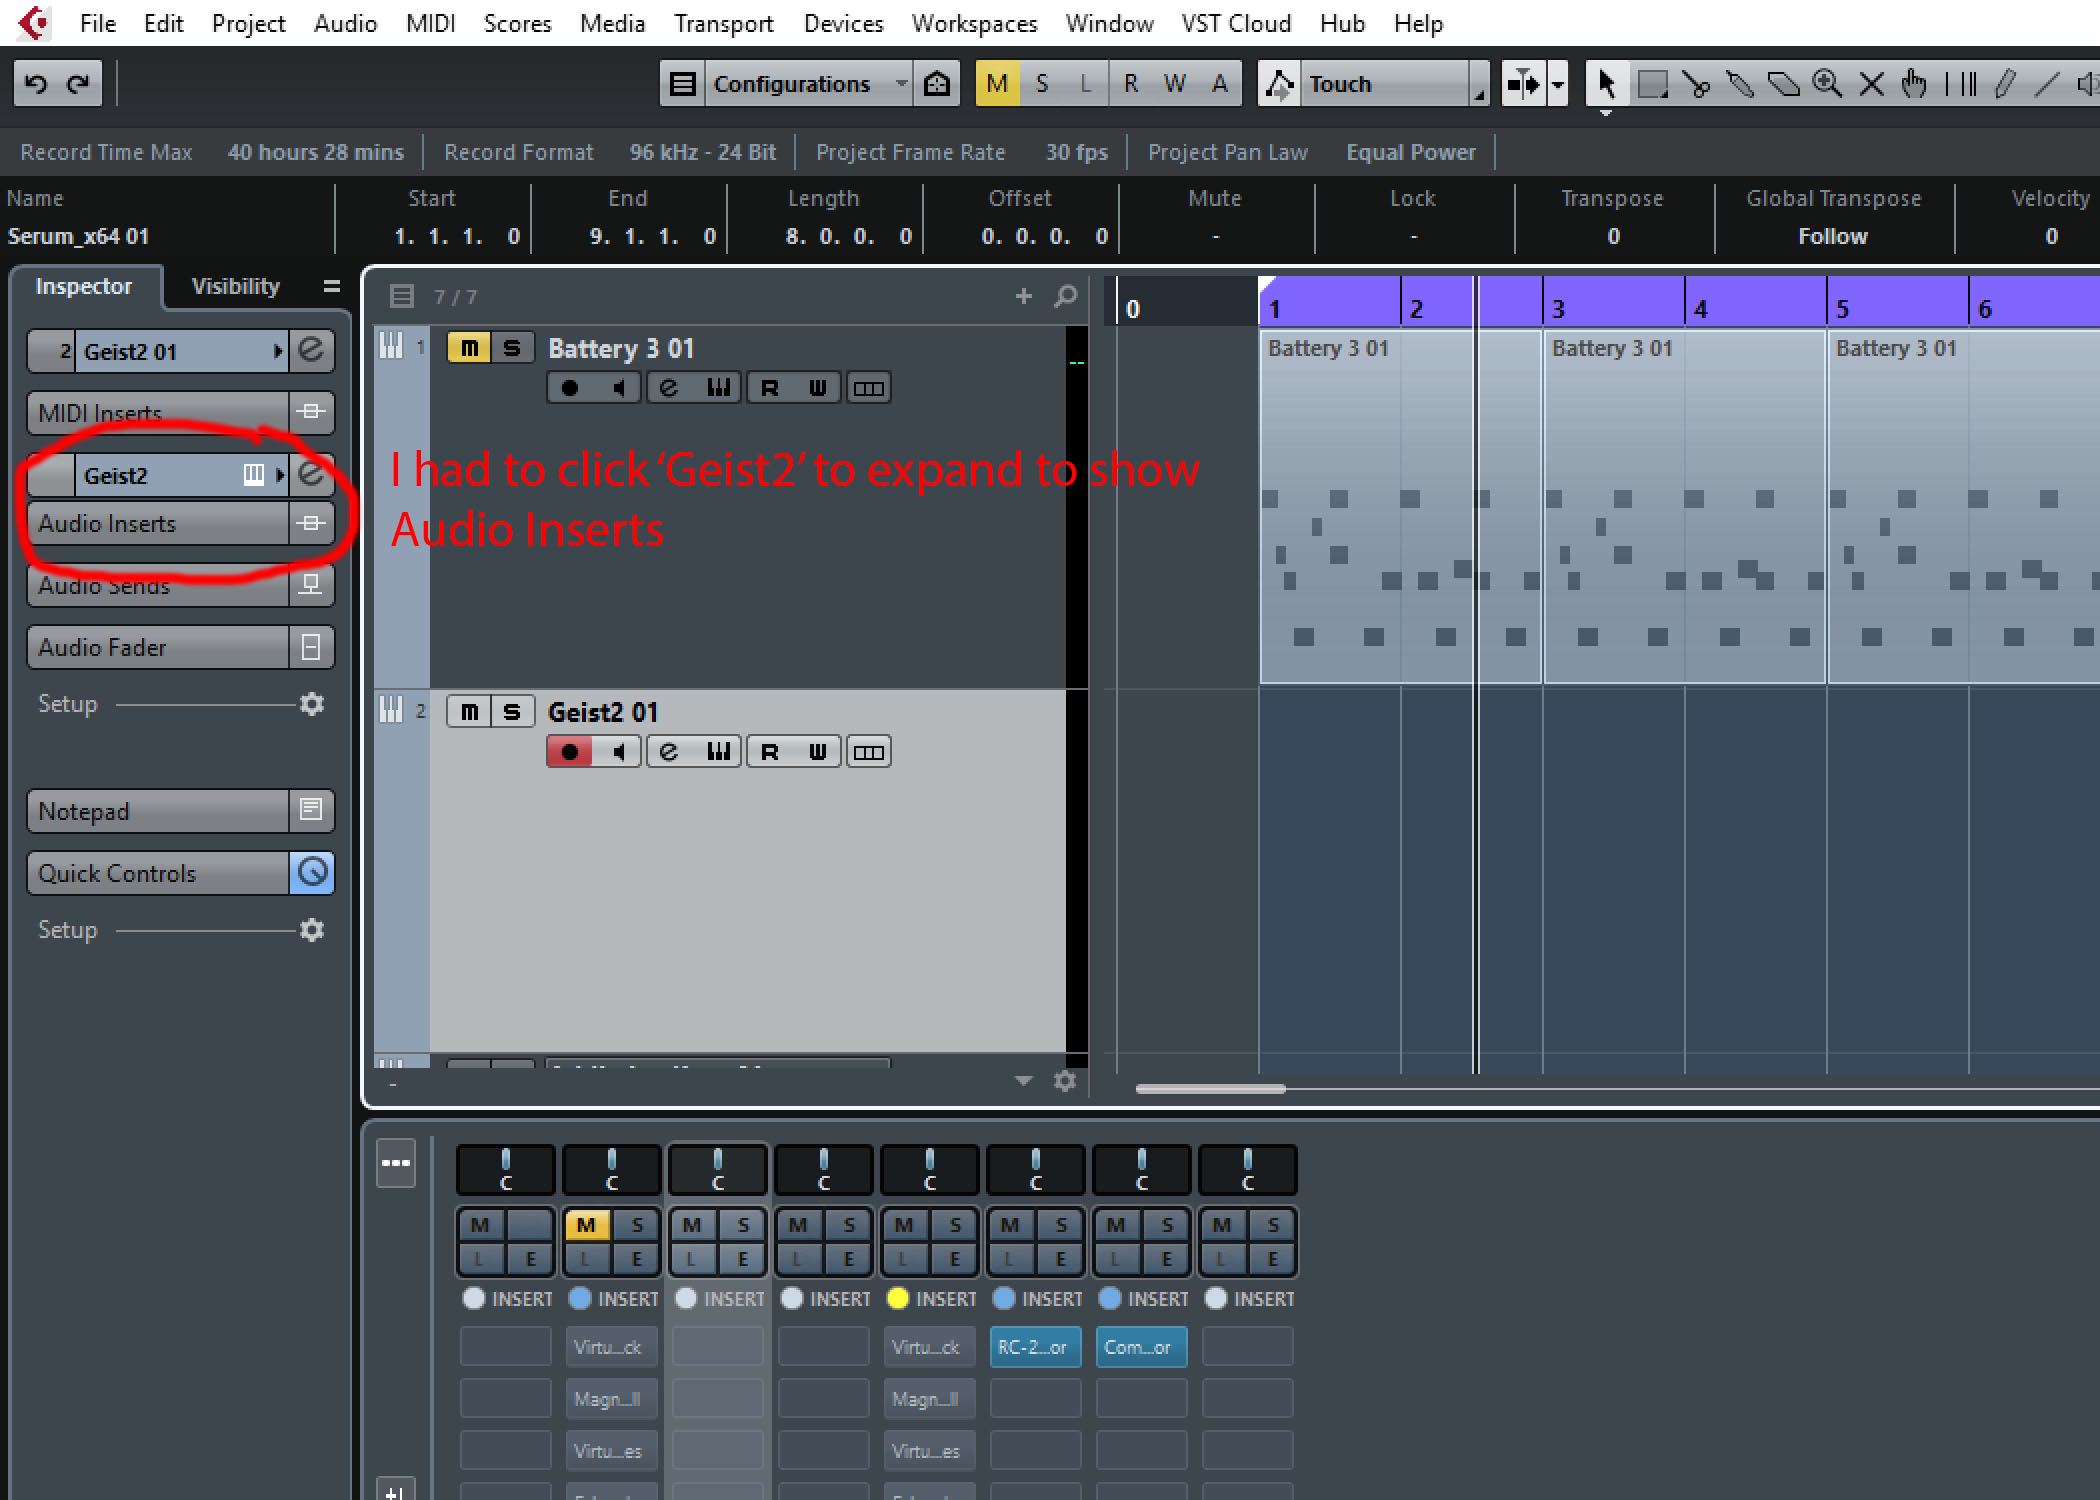Image resolution: width=2100 pixels, height=1500 pixels.
Task: Click the Audio Fader section icon
Action: pos(311,647)
